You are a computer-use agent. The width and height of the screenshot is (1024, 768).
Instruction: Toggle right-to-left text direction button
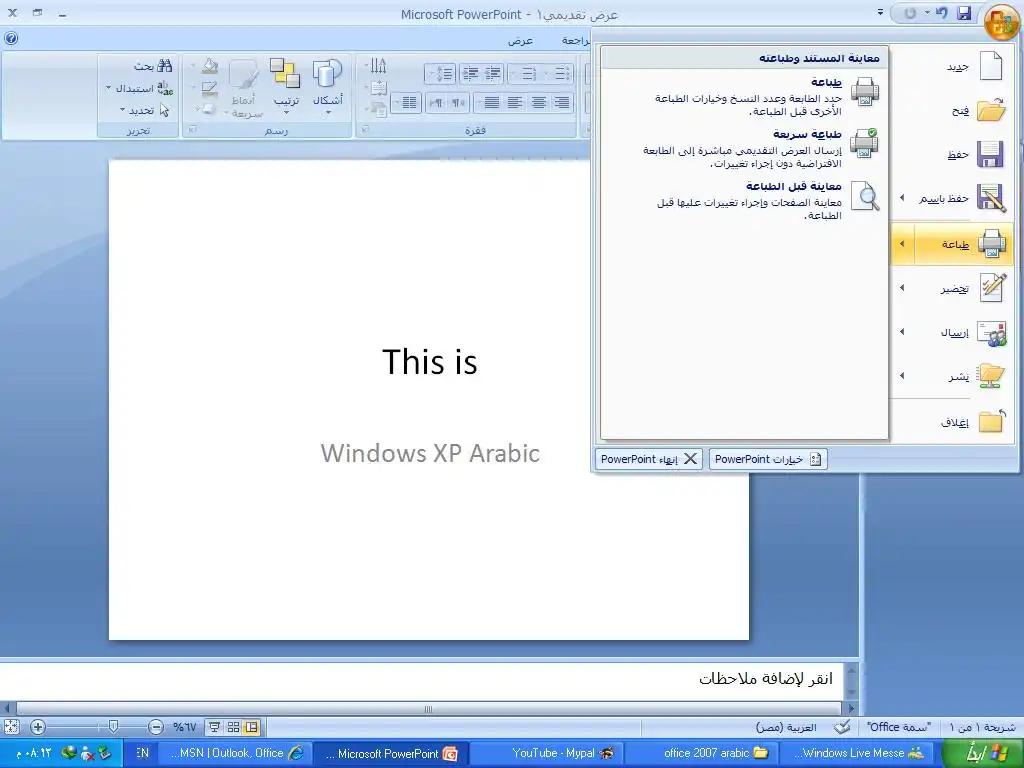[x=458, y=103]
